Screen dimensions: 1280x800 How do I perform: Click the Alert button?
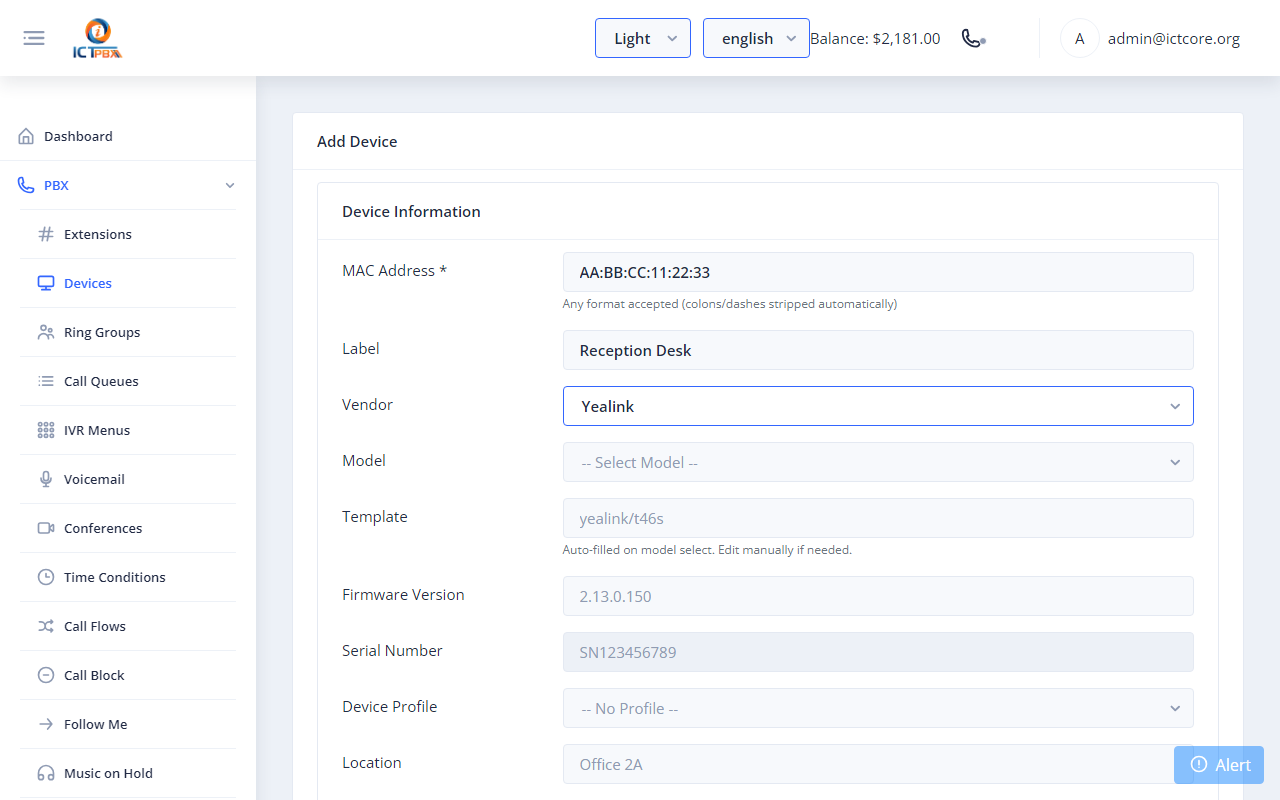tap(1219, 764)
